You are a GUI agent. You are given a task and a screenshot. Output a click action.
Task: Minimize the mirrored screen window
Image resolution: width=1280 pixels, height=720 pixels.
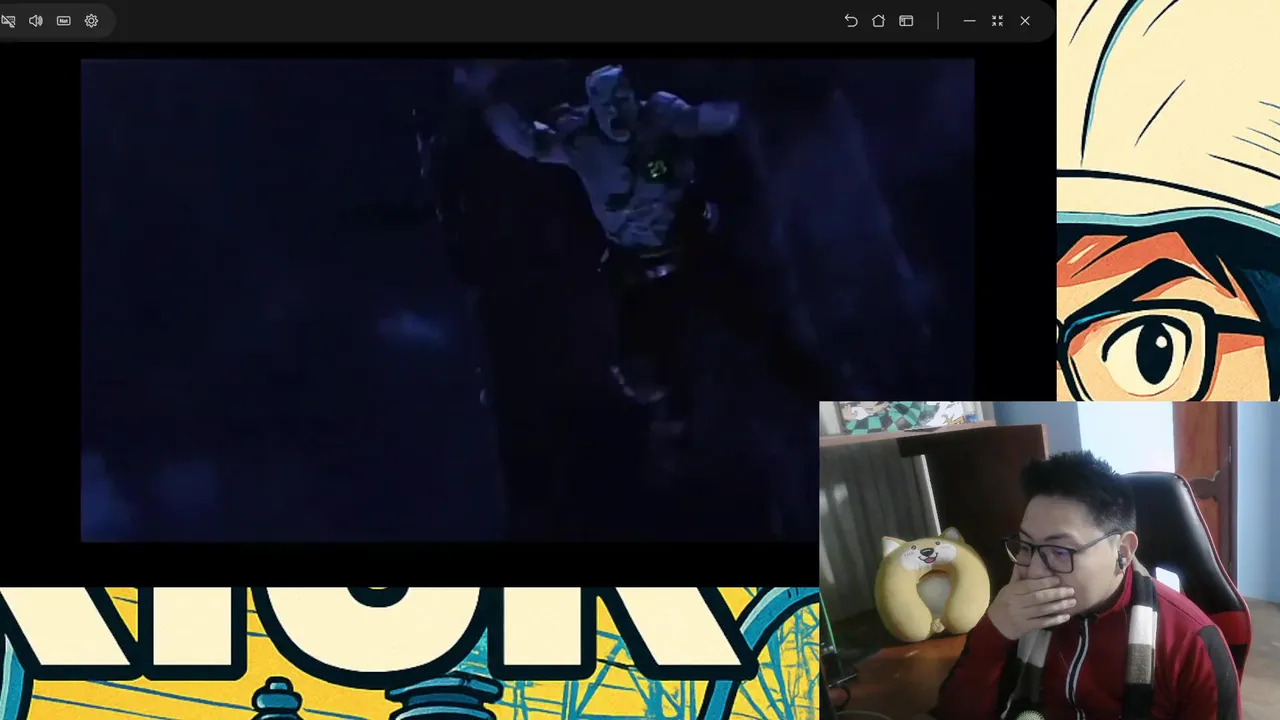pyautogui.click(x=969, y=21)
